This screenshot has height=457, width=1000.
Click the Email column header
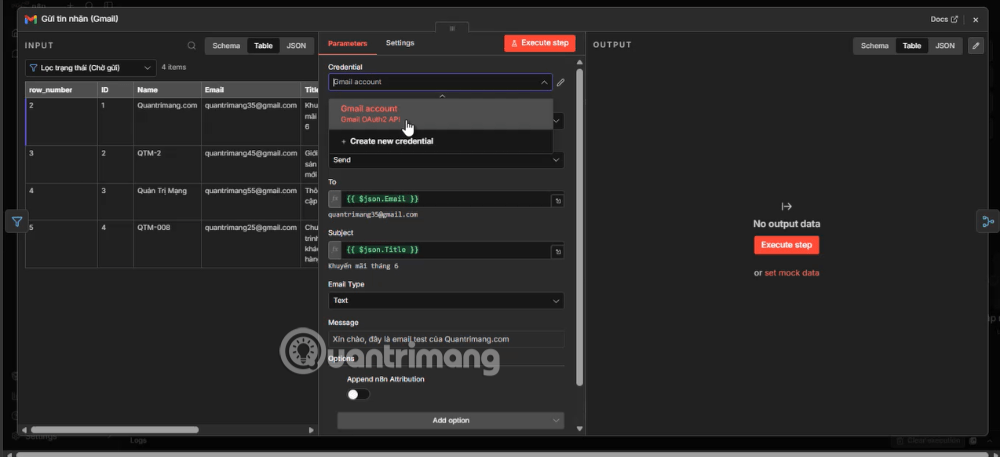coord(251,90)
